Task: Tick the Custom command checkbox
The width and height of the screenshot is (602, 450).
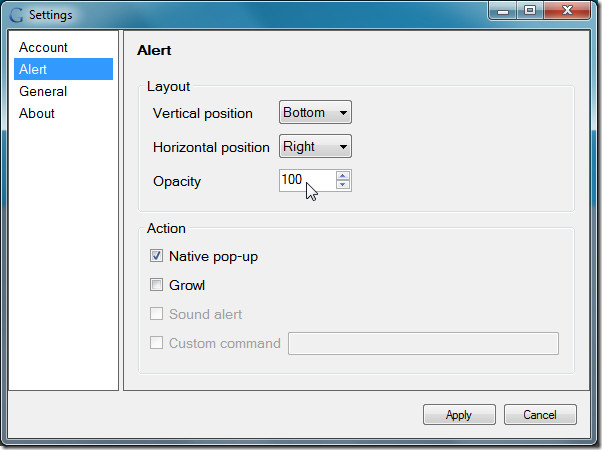Action: [x=156, y=342]
